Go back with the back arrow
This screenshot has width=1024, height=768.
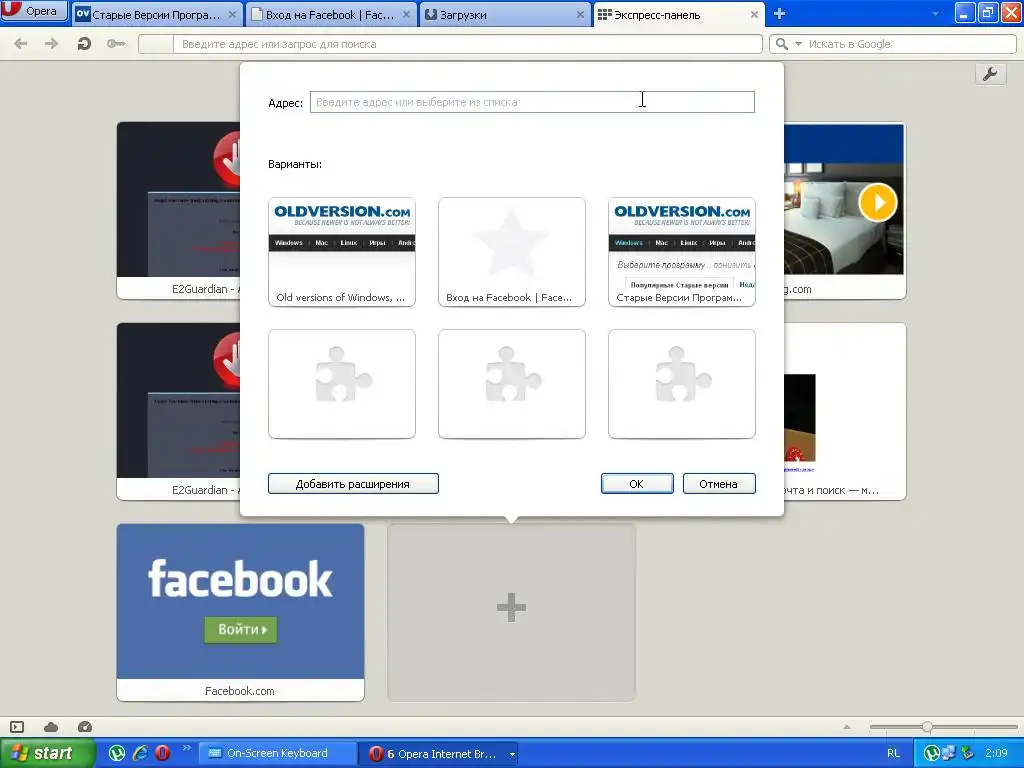(21, 44)
